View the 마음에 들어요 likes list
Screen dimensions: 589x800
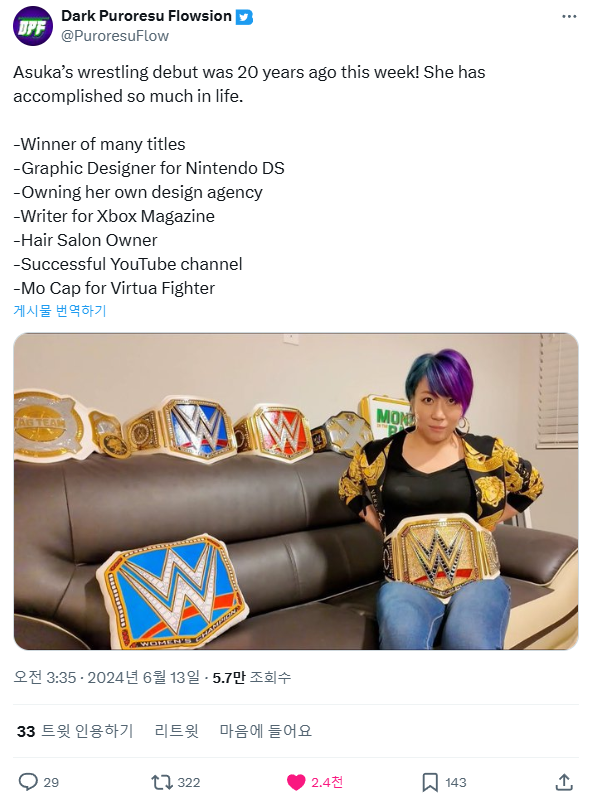(265, 731)
